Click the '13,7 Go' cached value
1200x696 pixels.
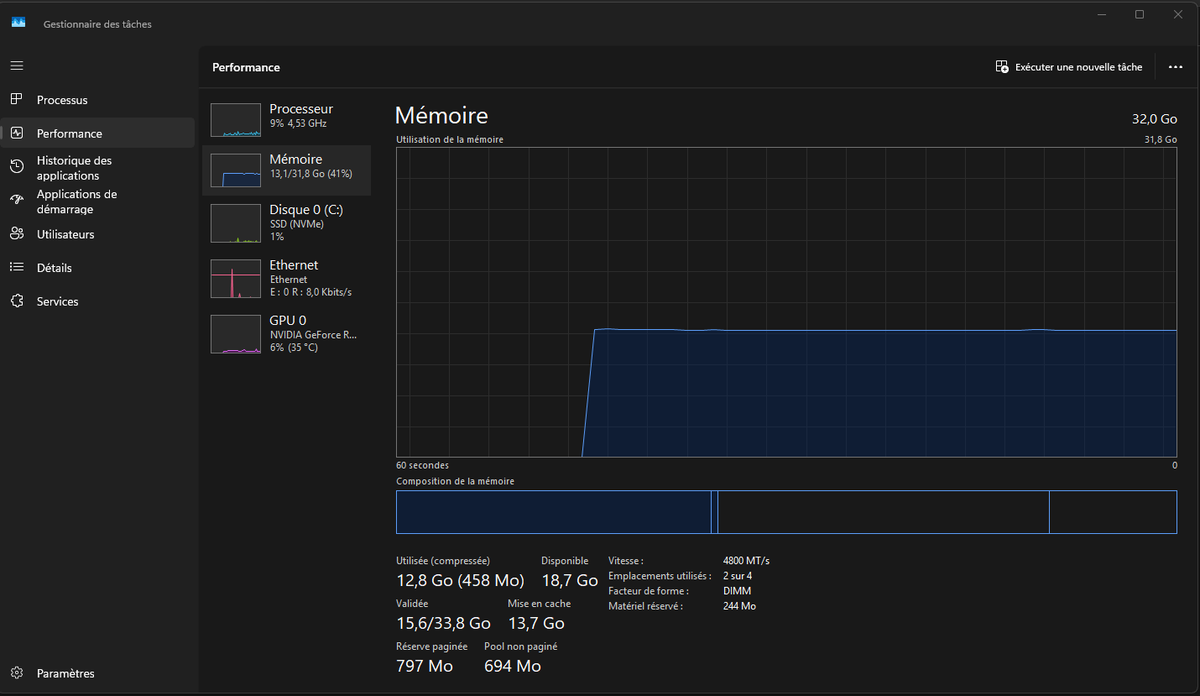536,623
